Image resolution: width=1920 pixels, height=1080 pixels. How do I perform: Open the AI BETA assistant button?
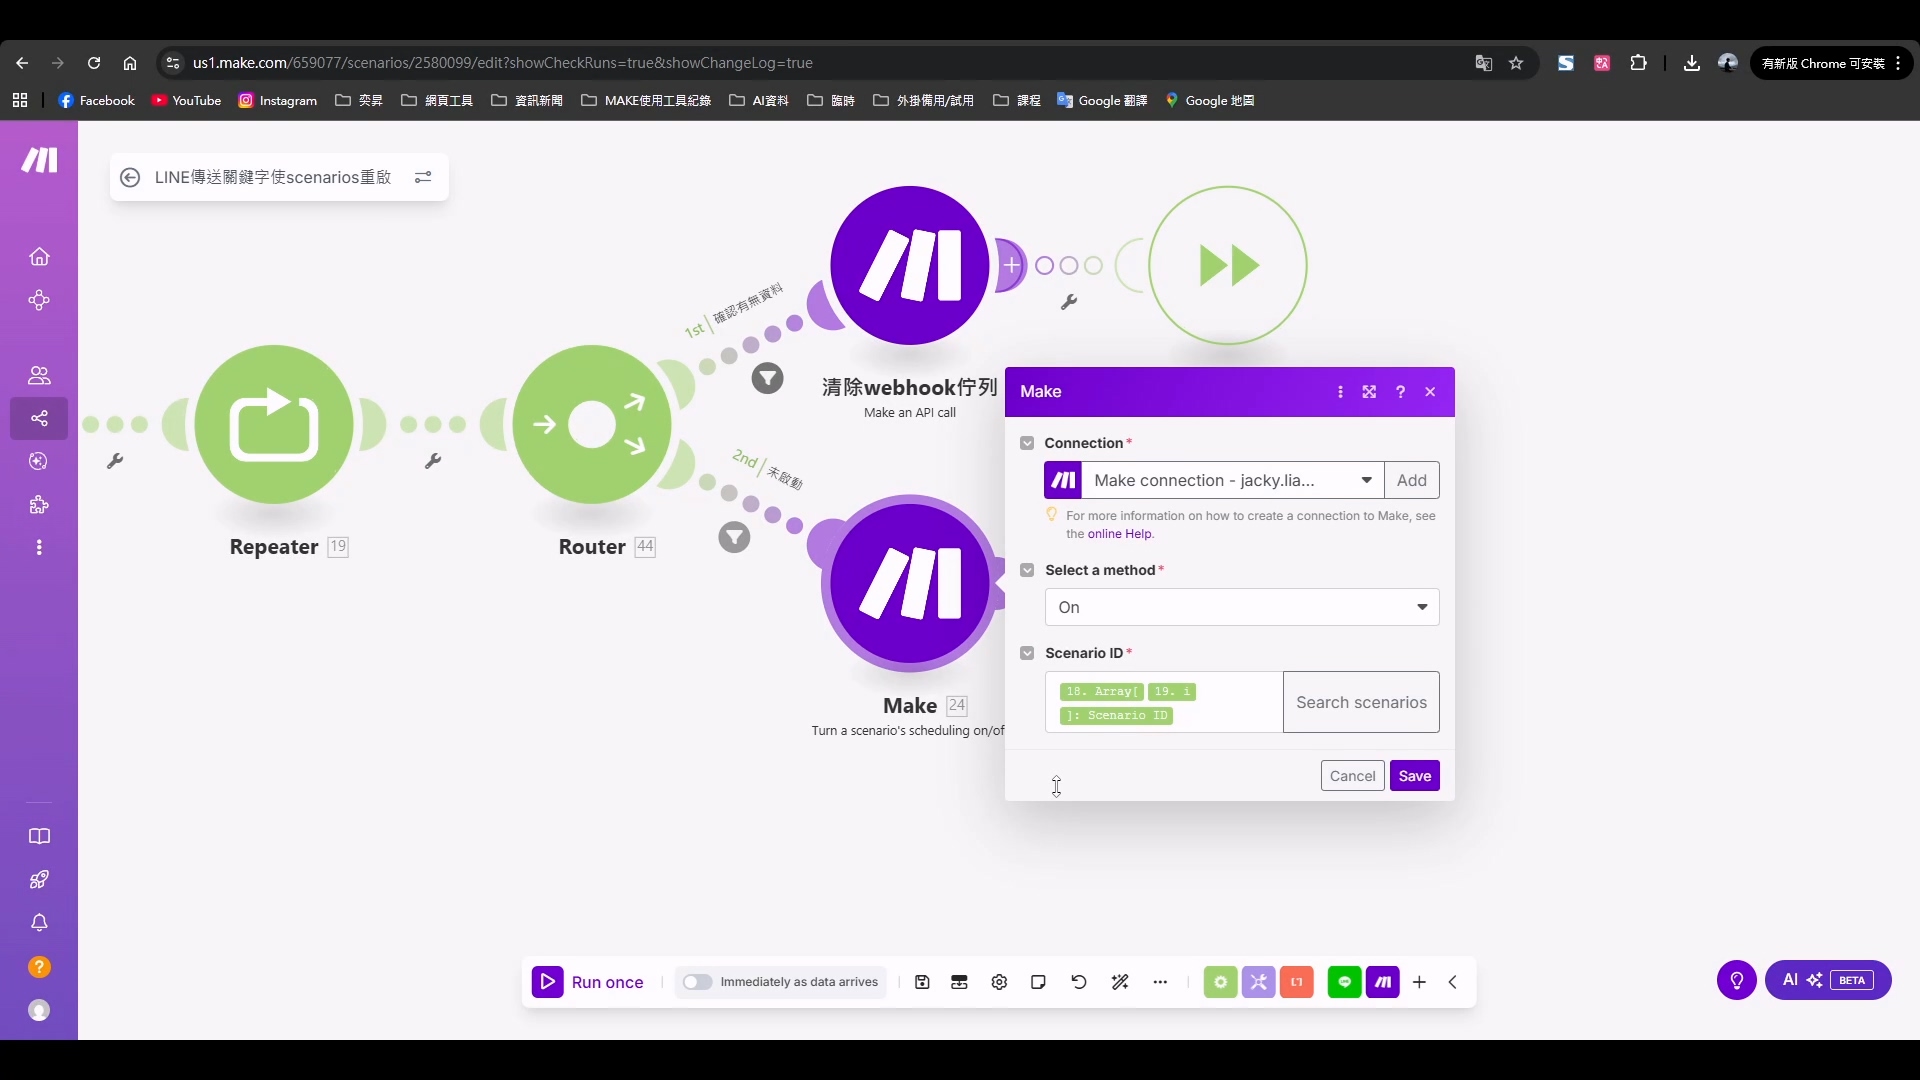[x=1828, y=980]
